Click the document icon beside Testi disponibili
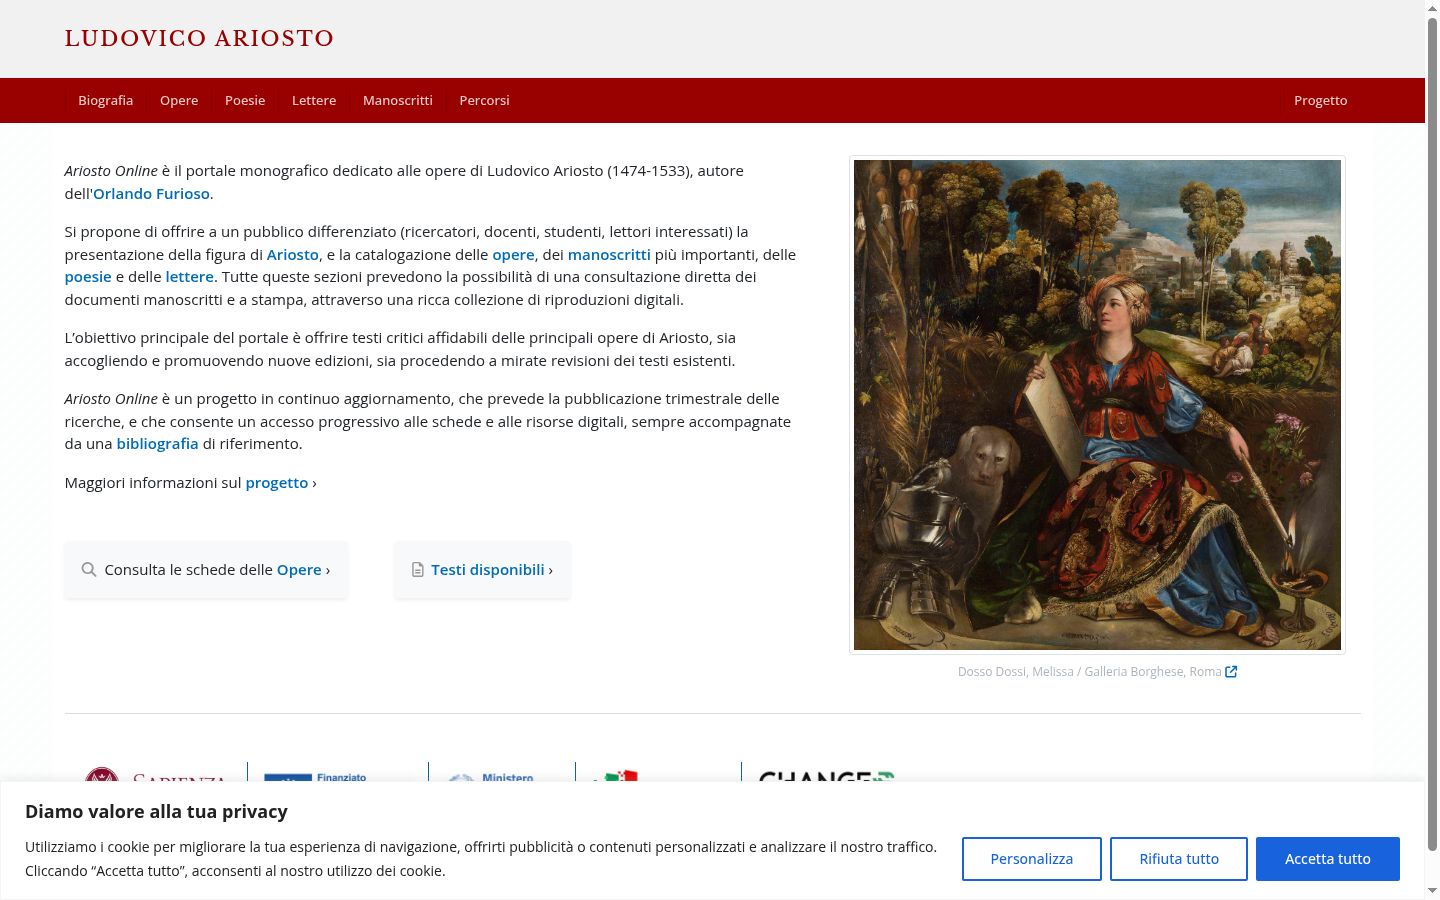 pos(418,570)
